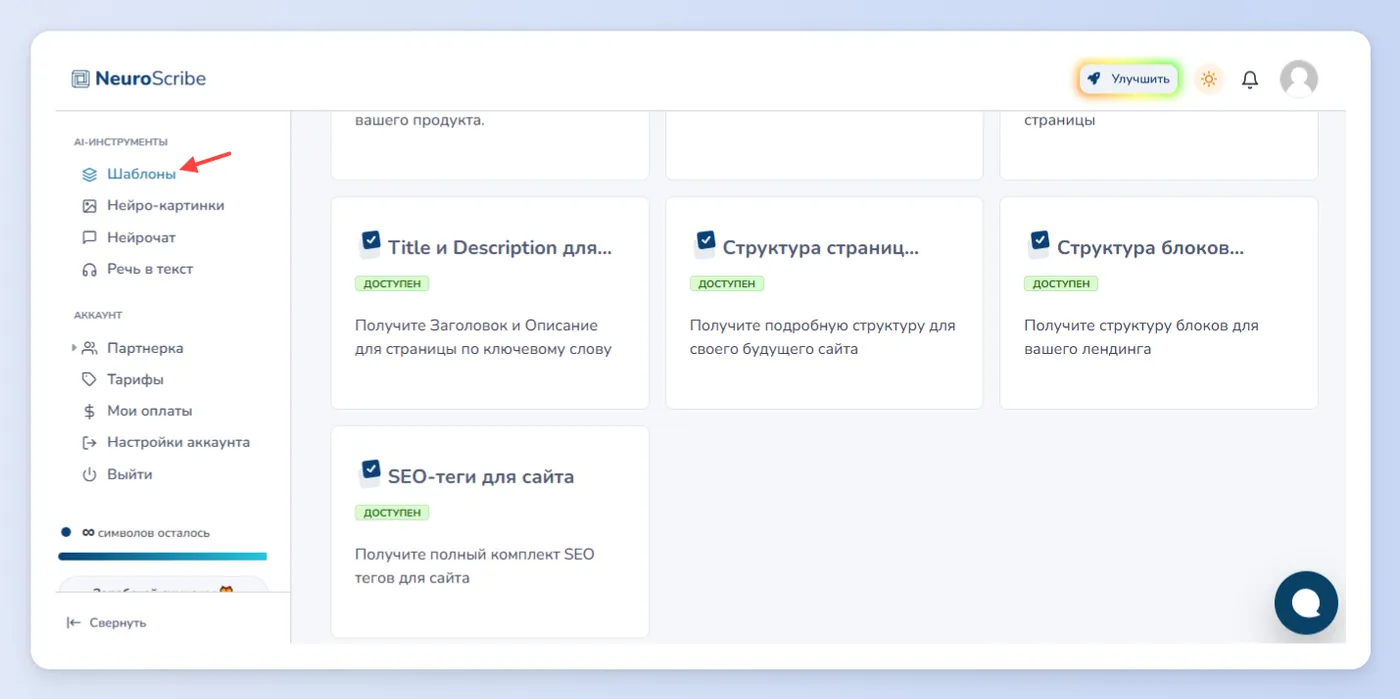This screenshot has width=1400, height=699.
Task: Click the power icon beside Выйти
Action: (89, 474)
